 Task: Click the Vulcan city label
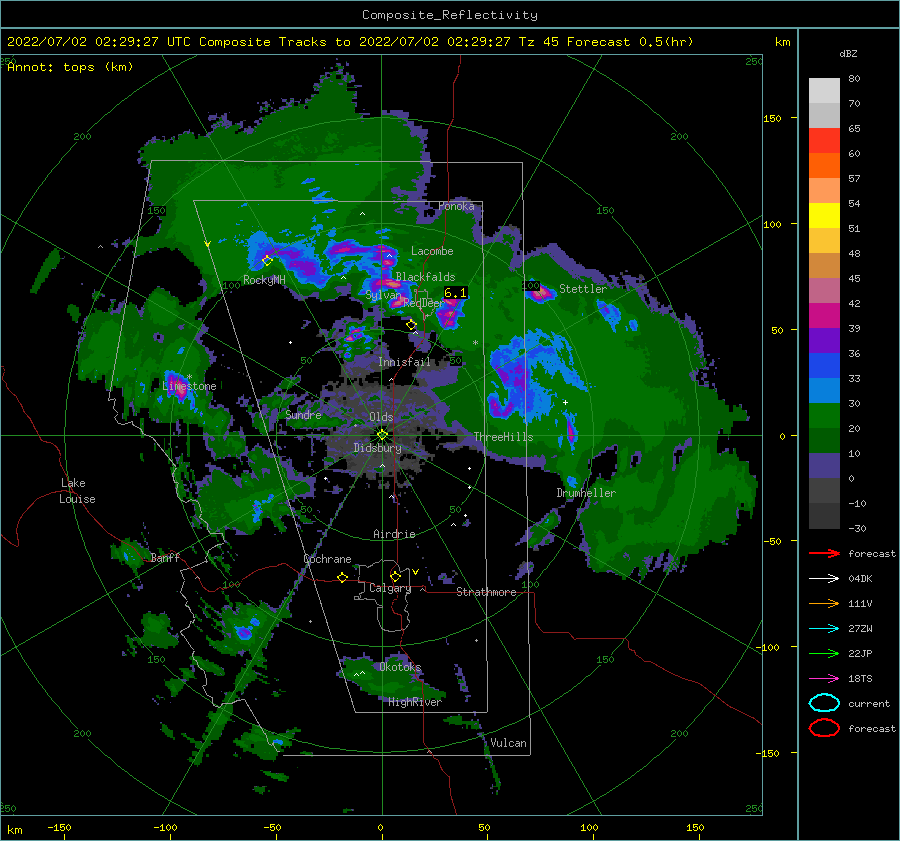pyautogui.click(x=508, y=743)
